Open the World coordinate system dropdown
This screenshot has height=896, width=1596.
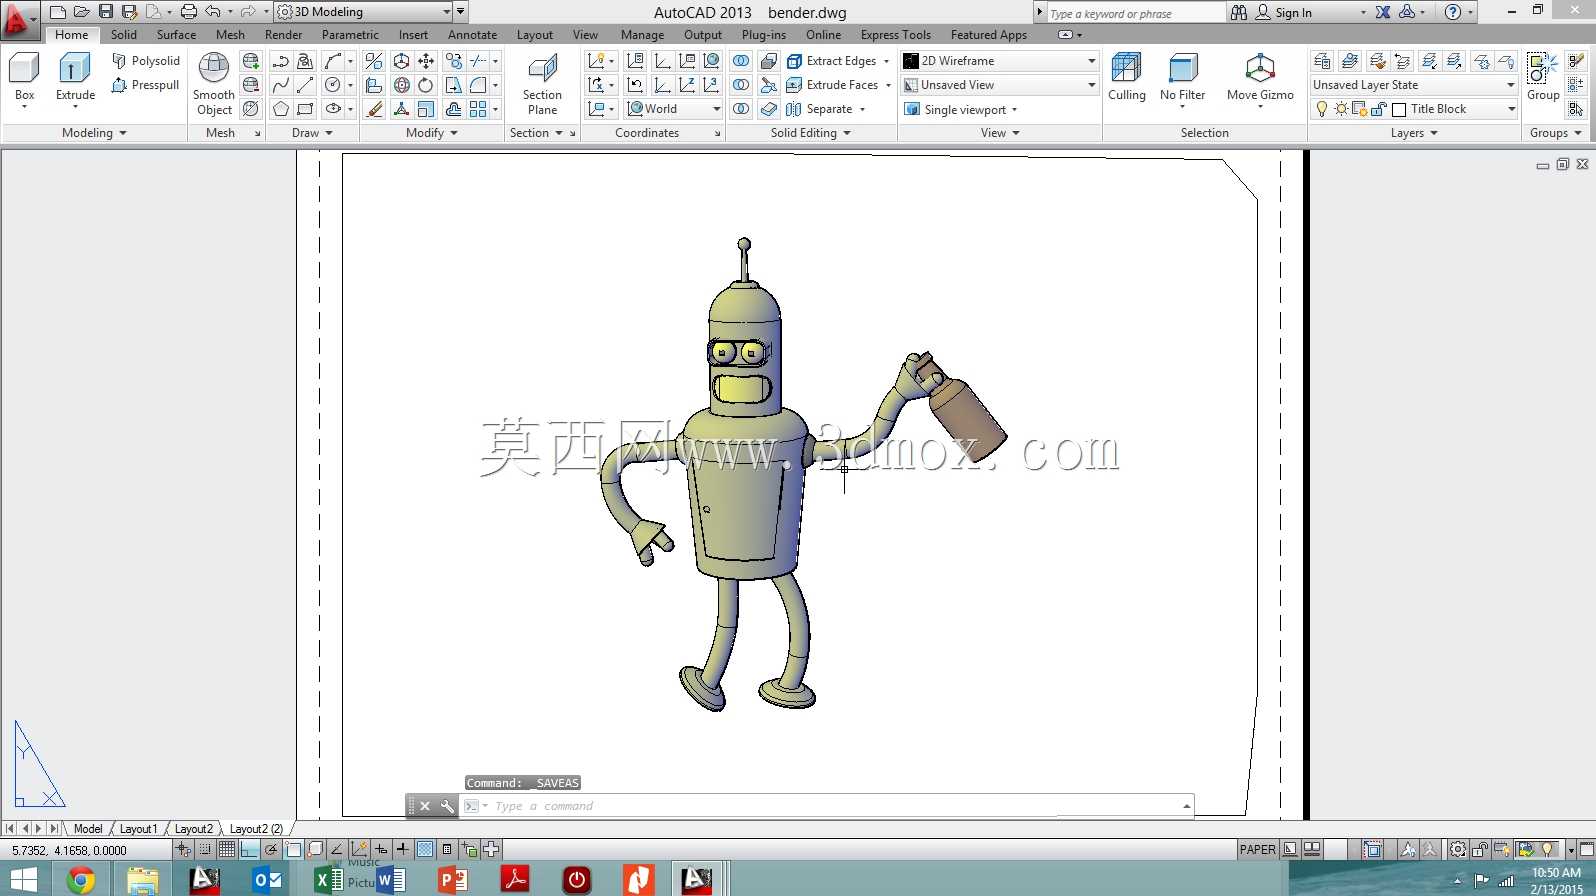(x=673, y=109)
